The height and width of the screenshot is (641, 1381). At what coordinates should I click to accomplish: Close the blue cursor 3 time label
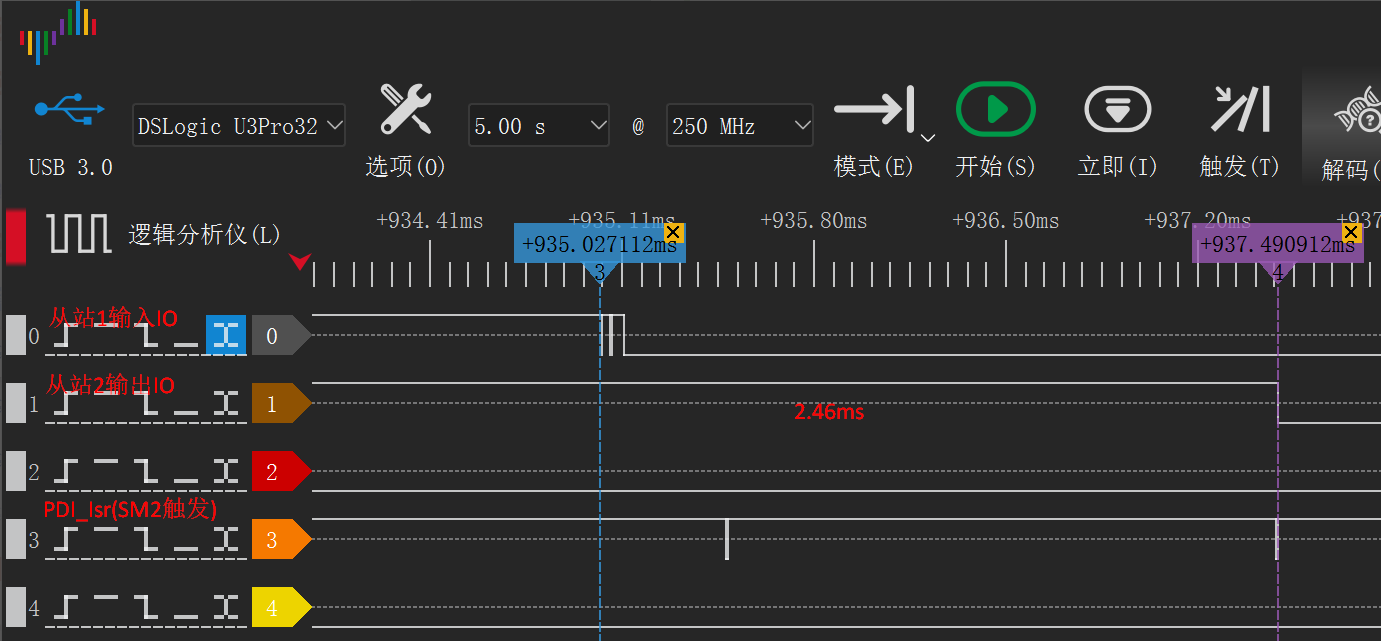673,233
